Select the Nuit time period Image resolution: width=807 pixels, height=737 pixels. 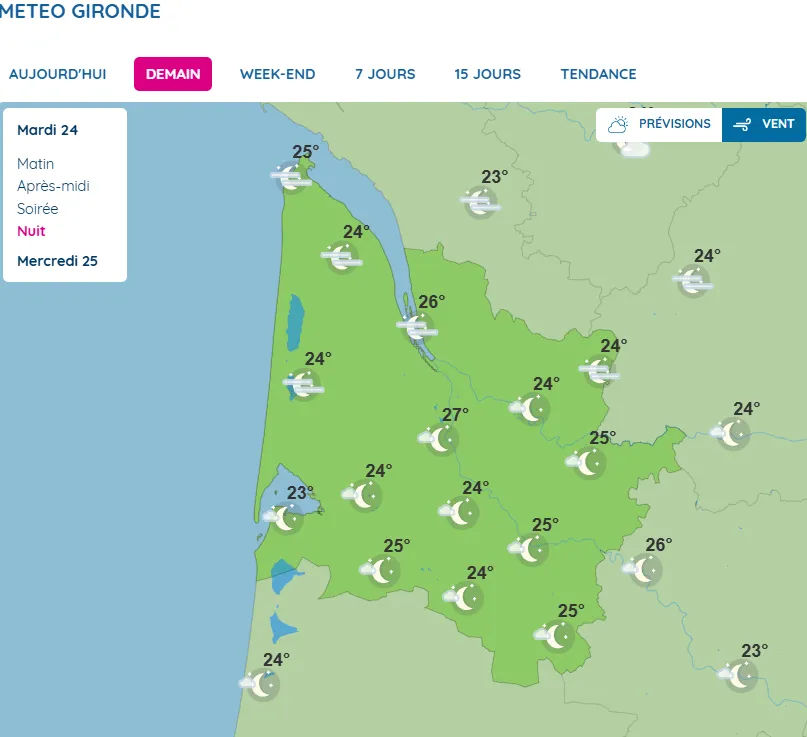click(31, 231)
